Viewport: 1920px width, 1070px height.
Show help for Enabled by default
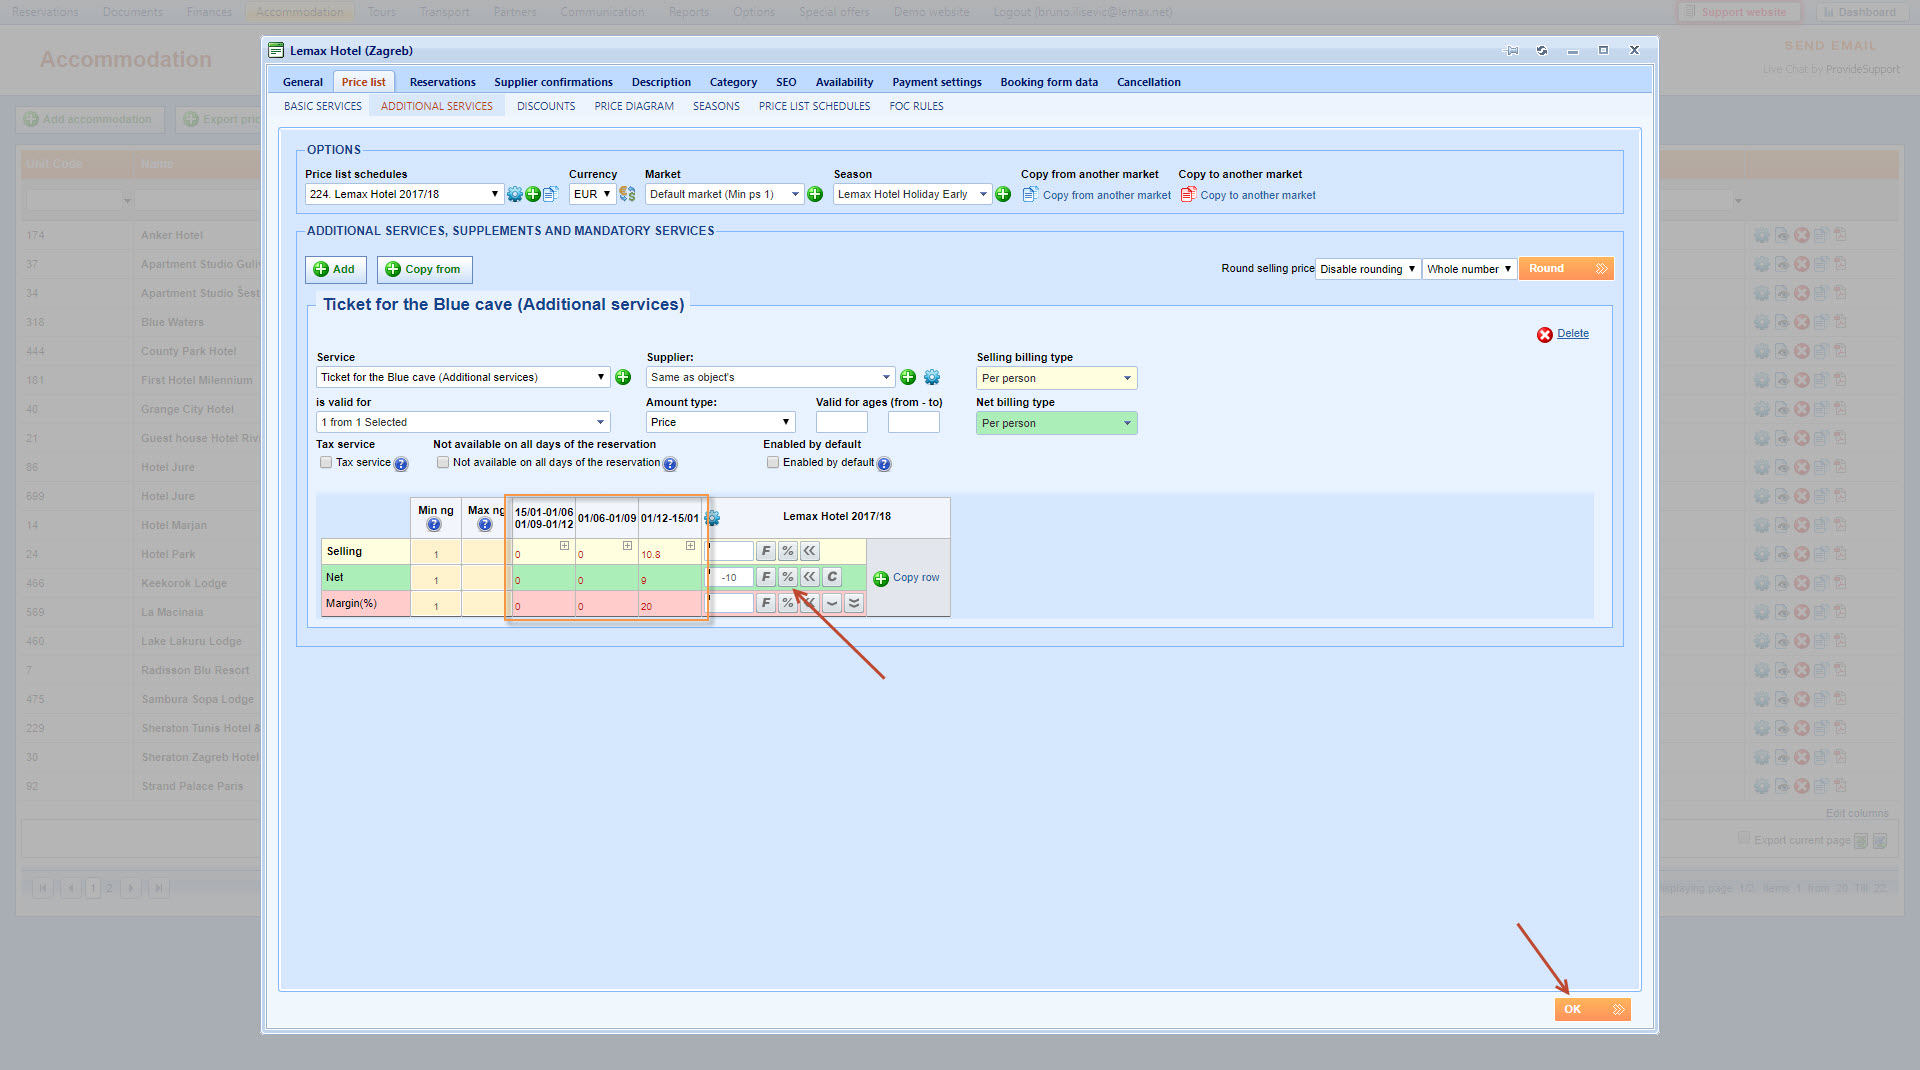coord(884,464)
